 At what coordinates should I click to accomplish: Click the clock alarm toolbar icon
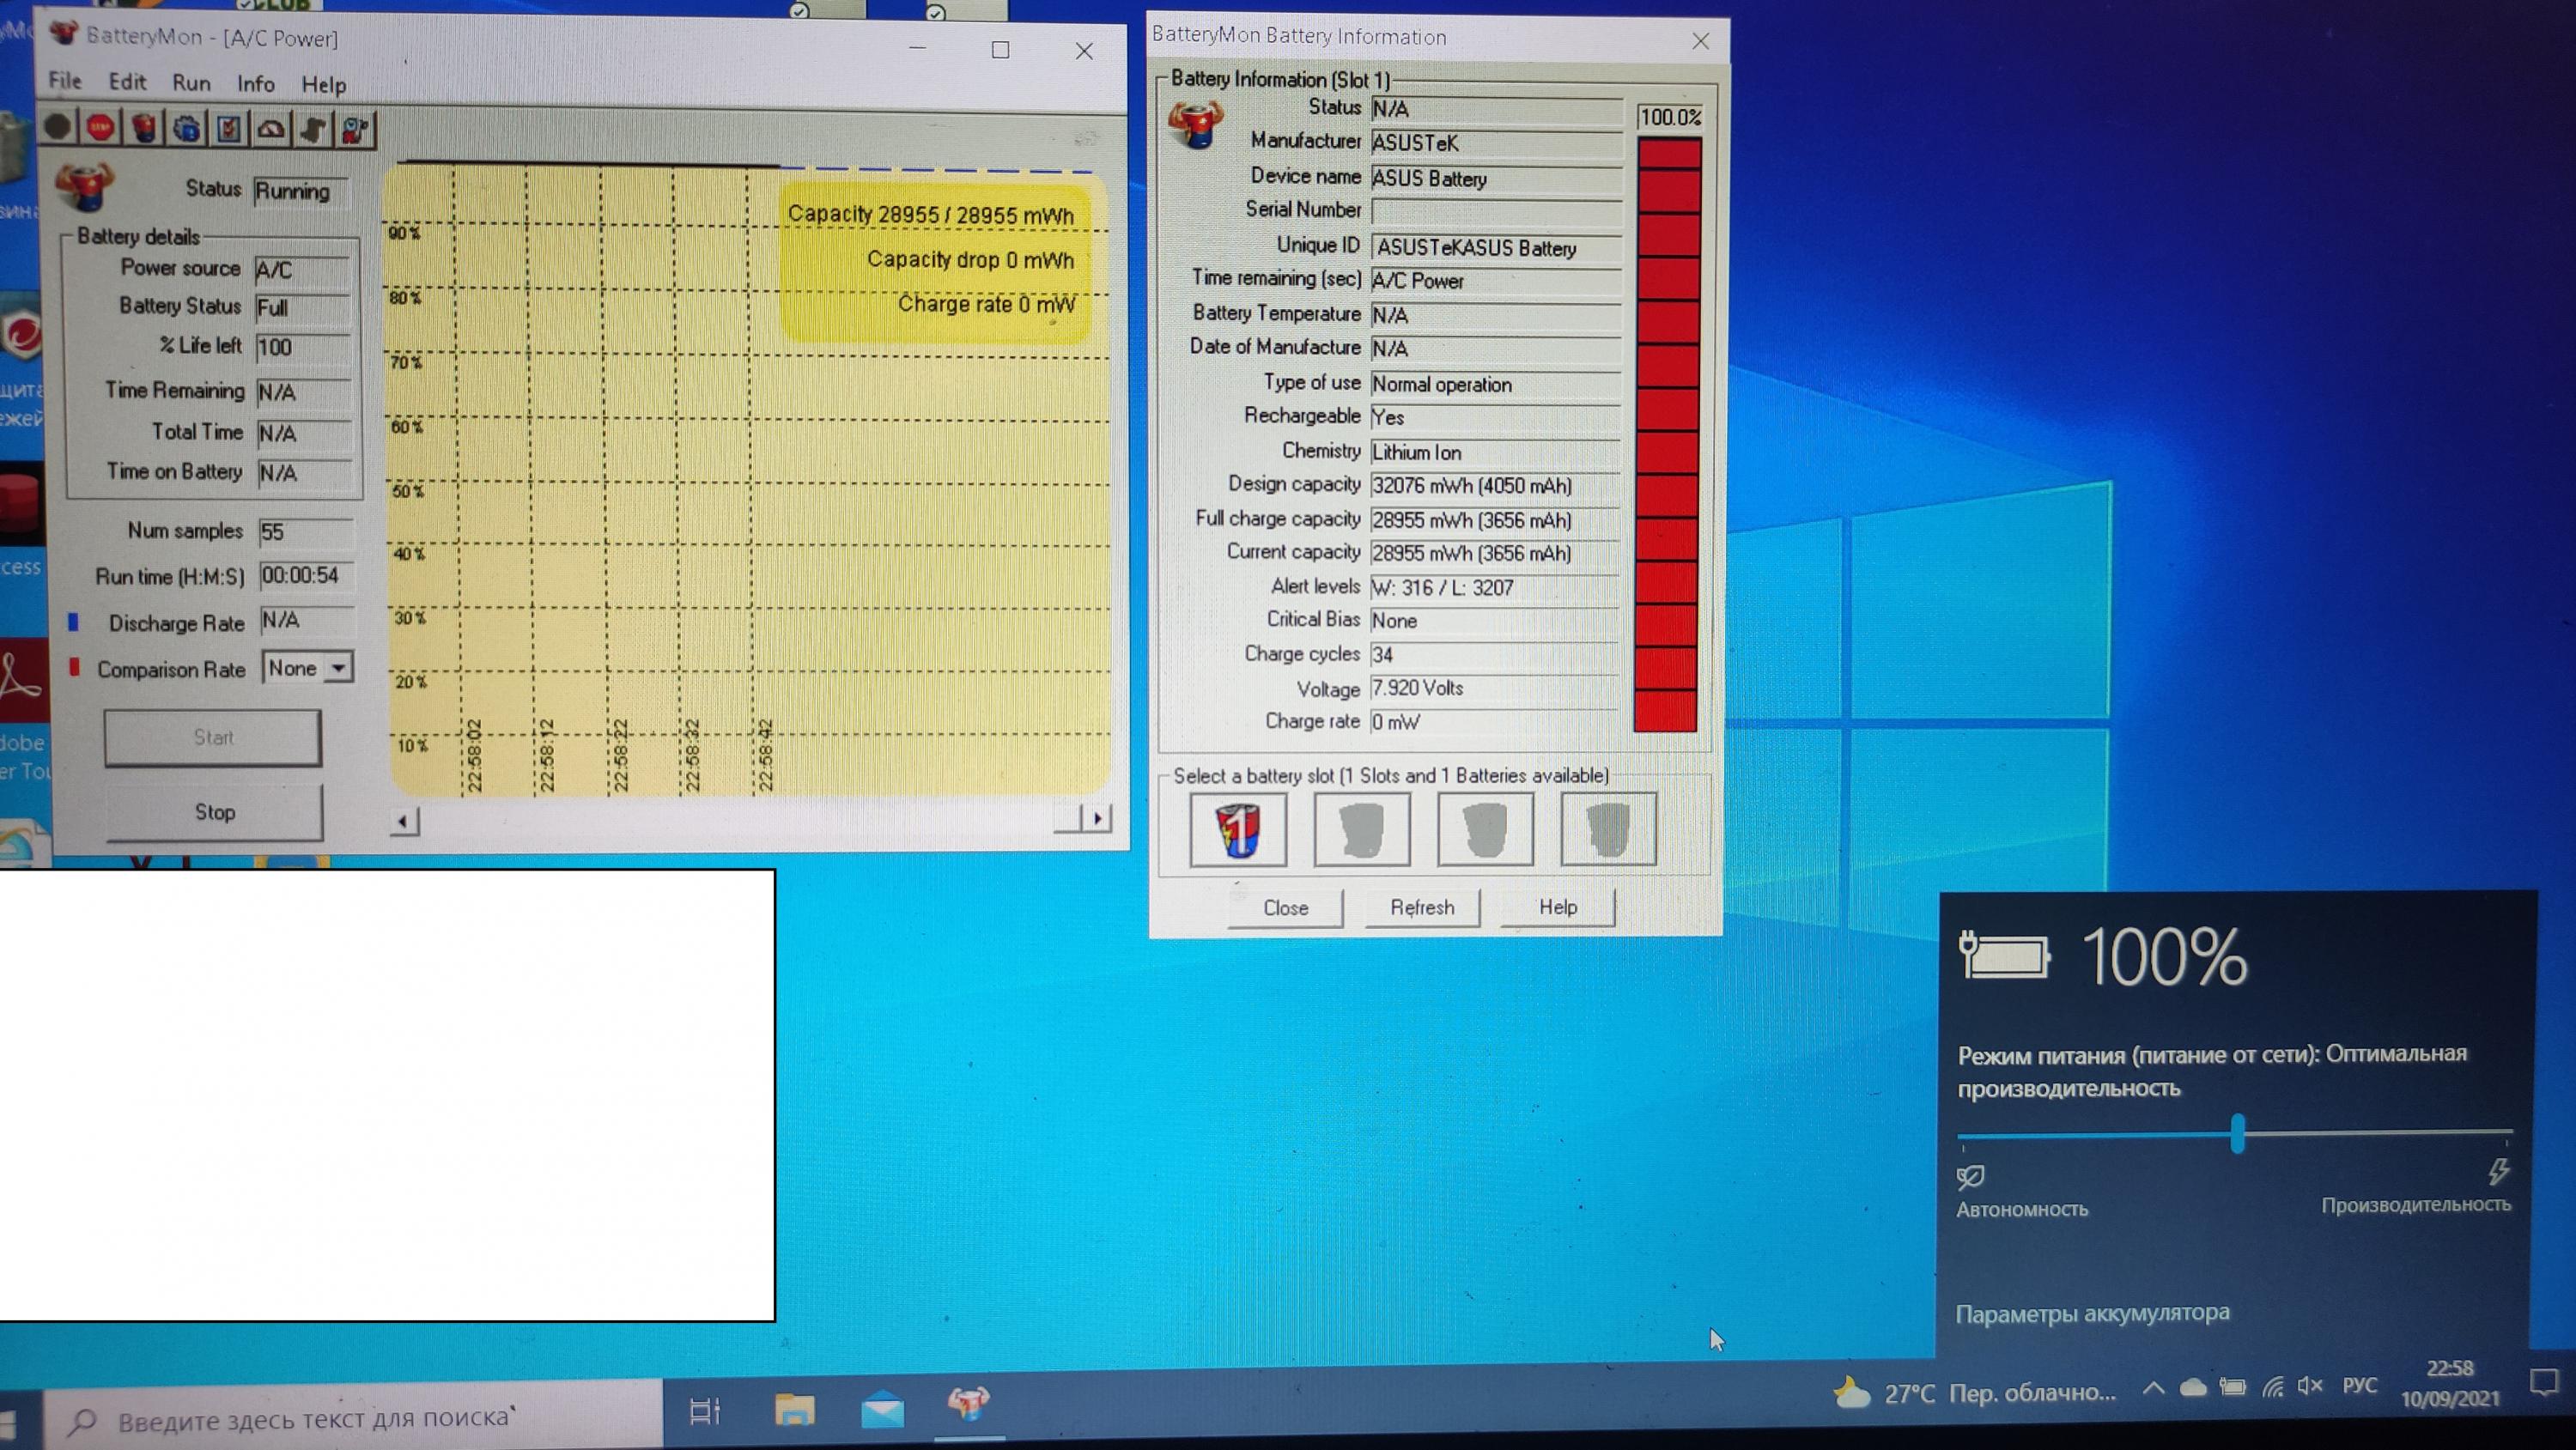tap(355, 129)
